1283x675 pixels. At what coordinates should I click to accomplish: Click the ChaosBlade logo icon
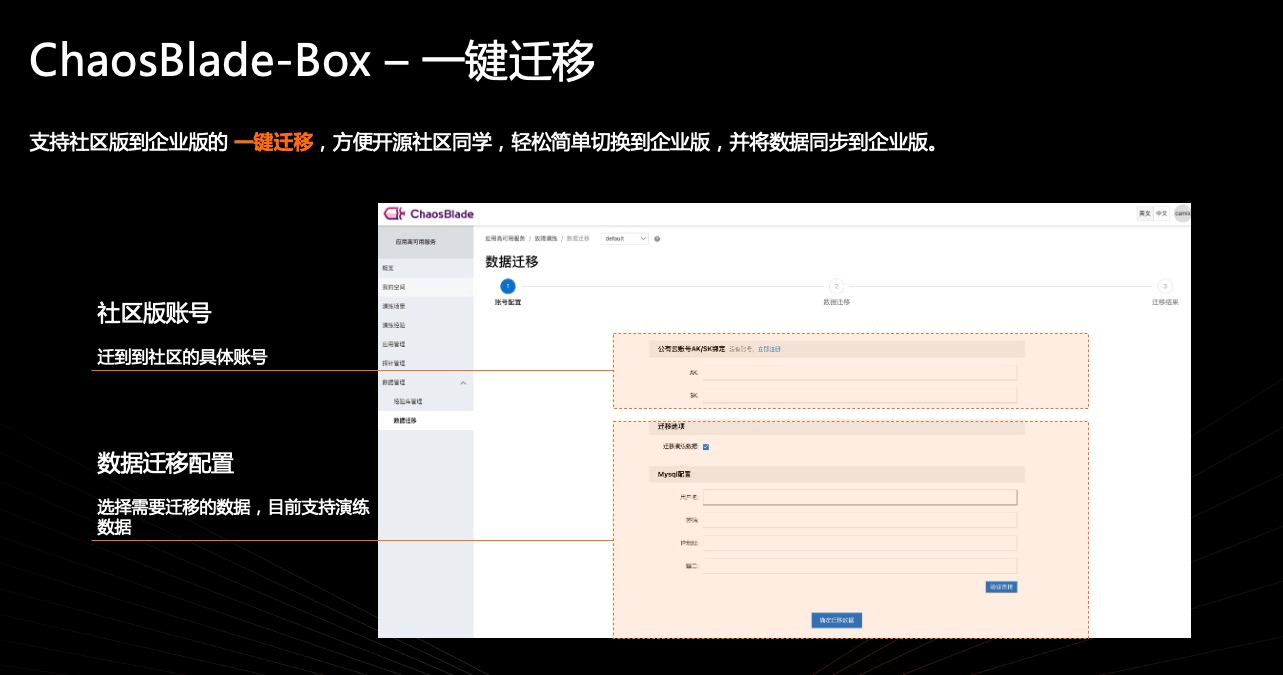point(394,214)
